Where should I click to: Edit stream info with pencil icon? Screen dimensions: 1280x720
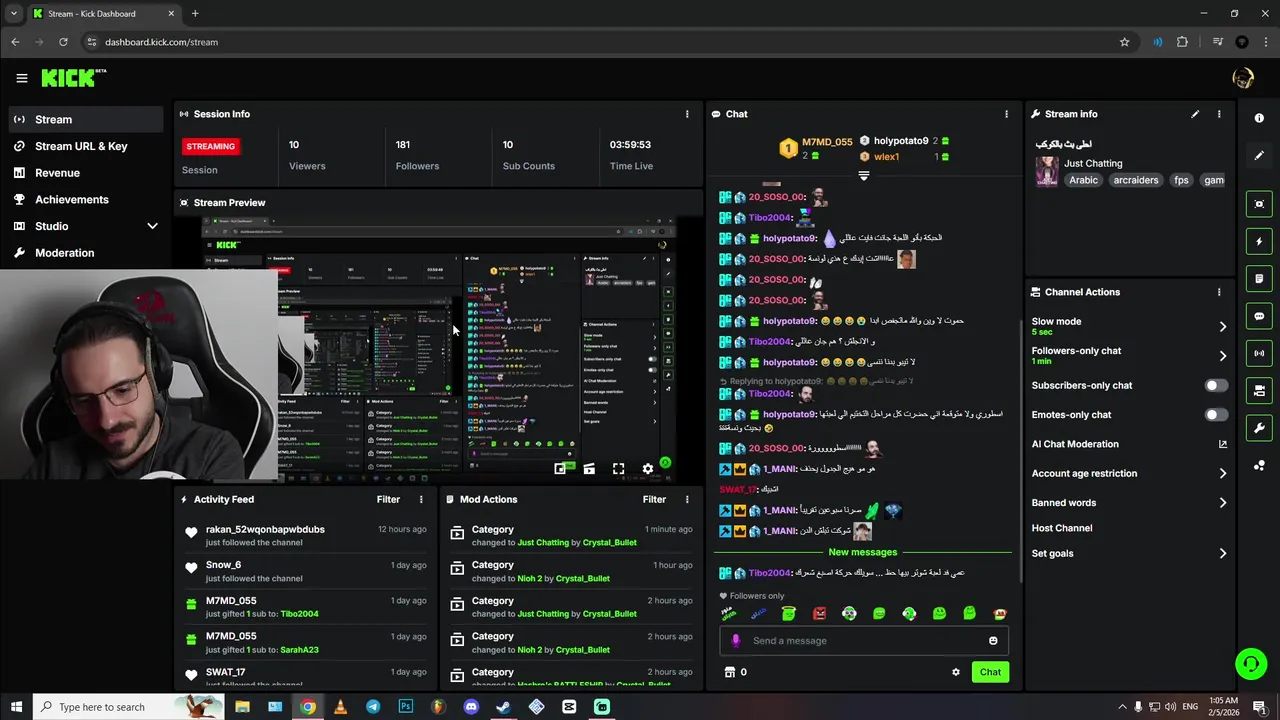[x=1195, y=114]
